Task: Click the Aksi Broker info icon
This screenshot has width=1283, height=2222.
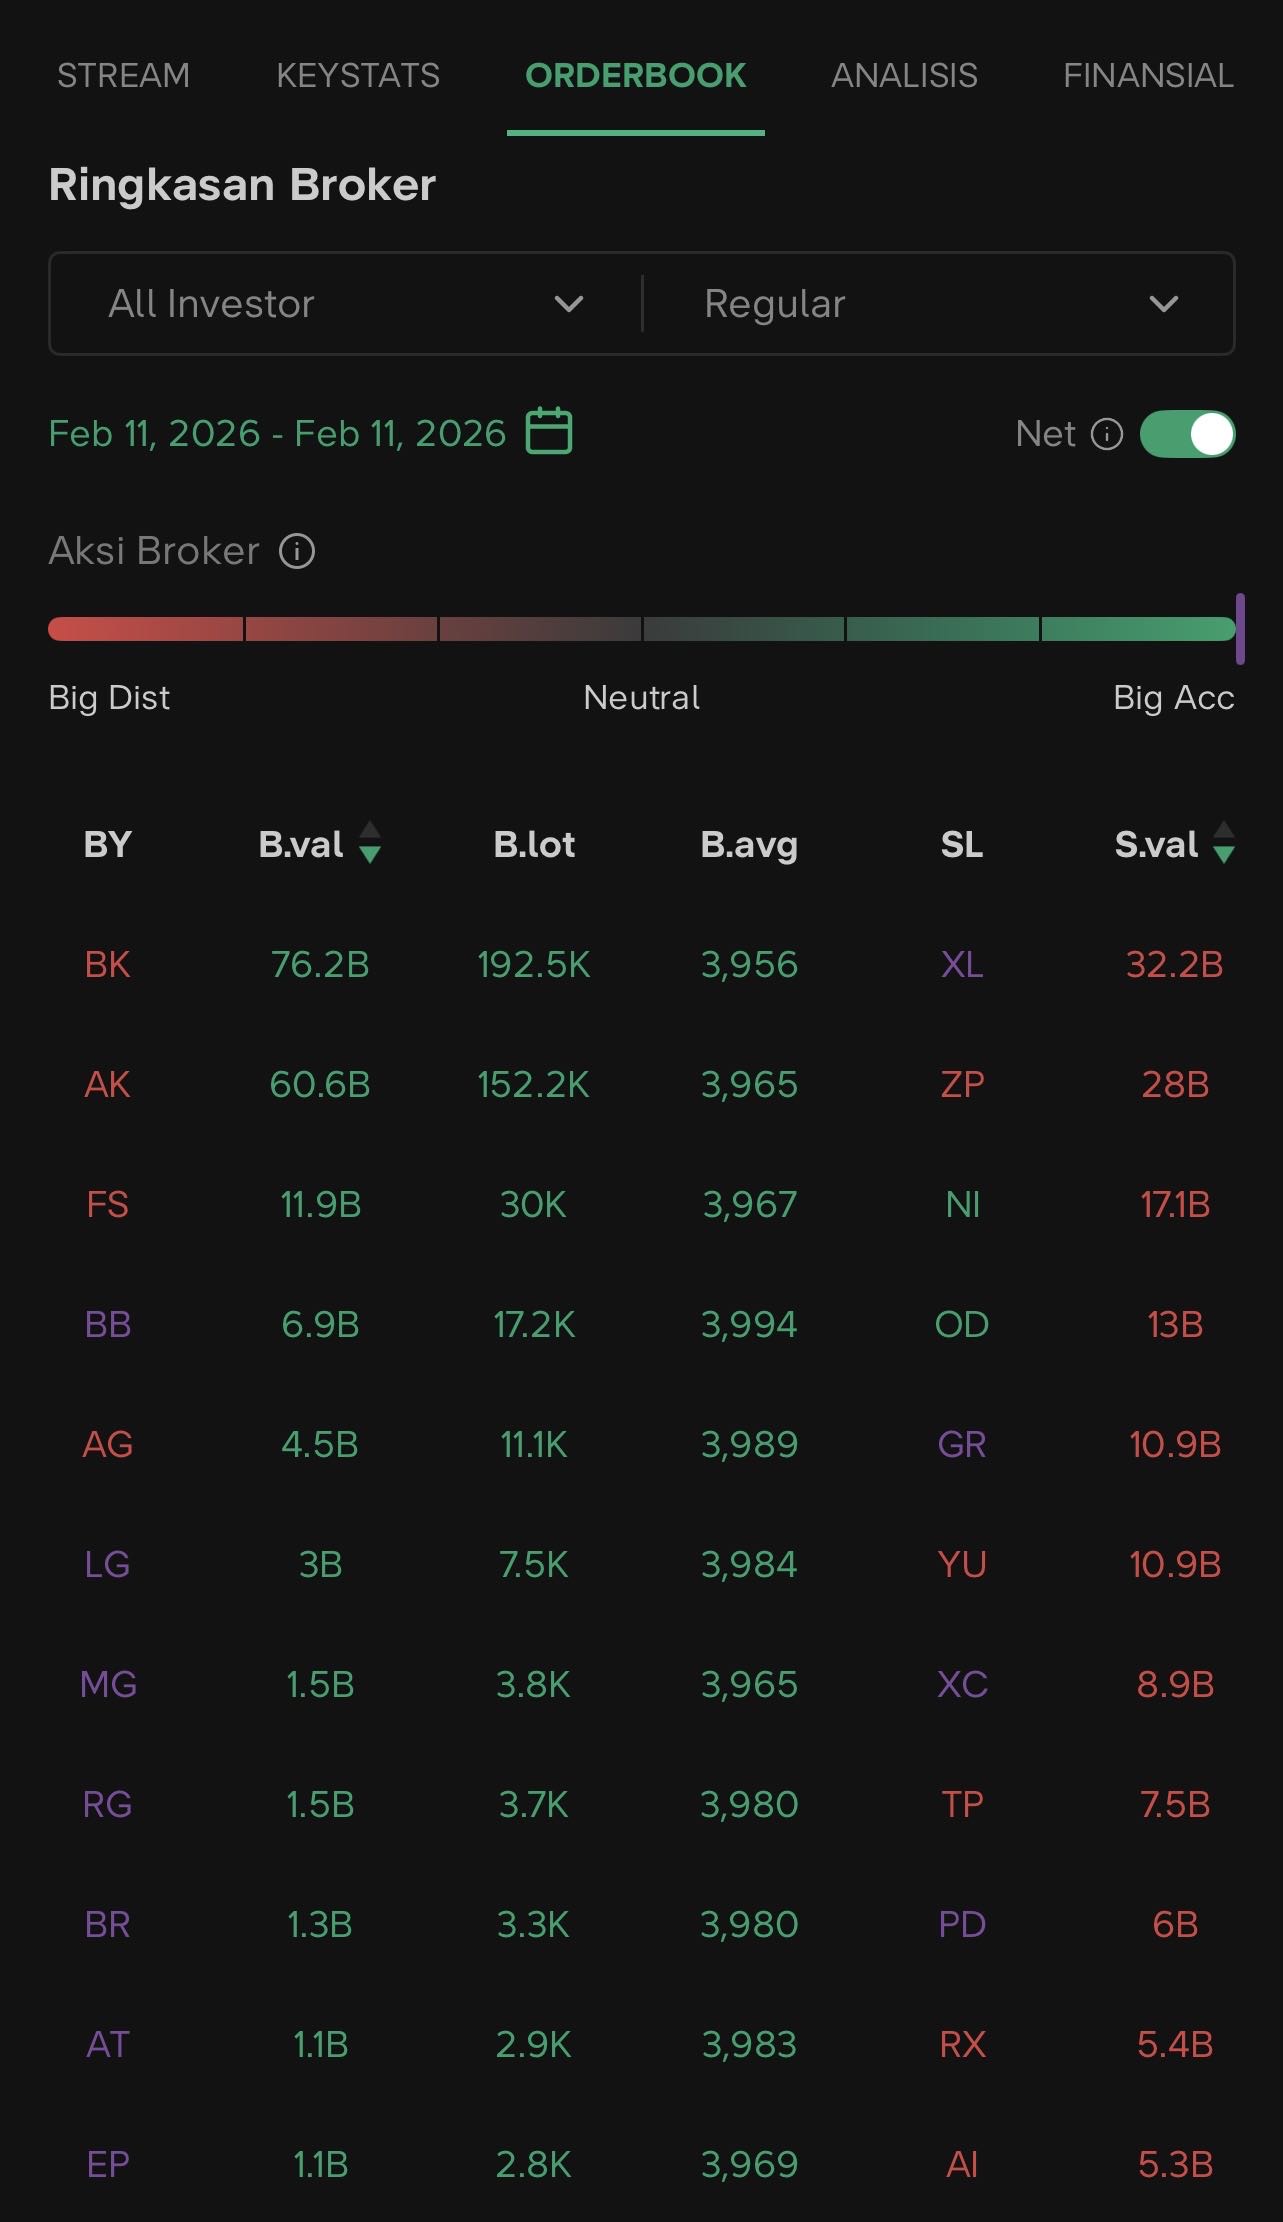Action: pyautogui.click(x=297, y=551)
